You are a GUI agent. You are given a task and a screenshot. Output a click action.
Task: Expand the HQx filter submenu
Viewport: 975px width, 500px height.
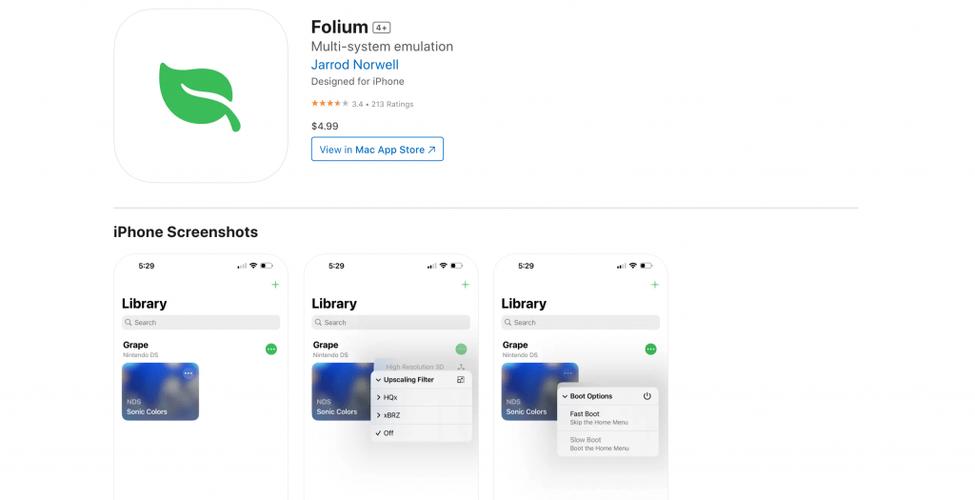(x=421, y=397)
